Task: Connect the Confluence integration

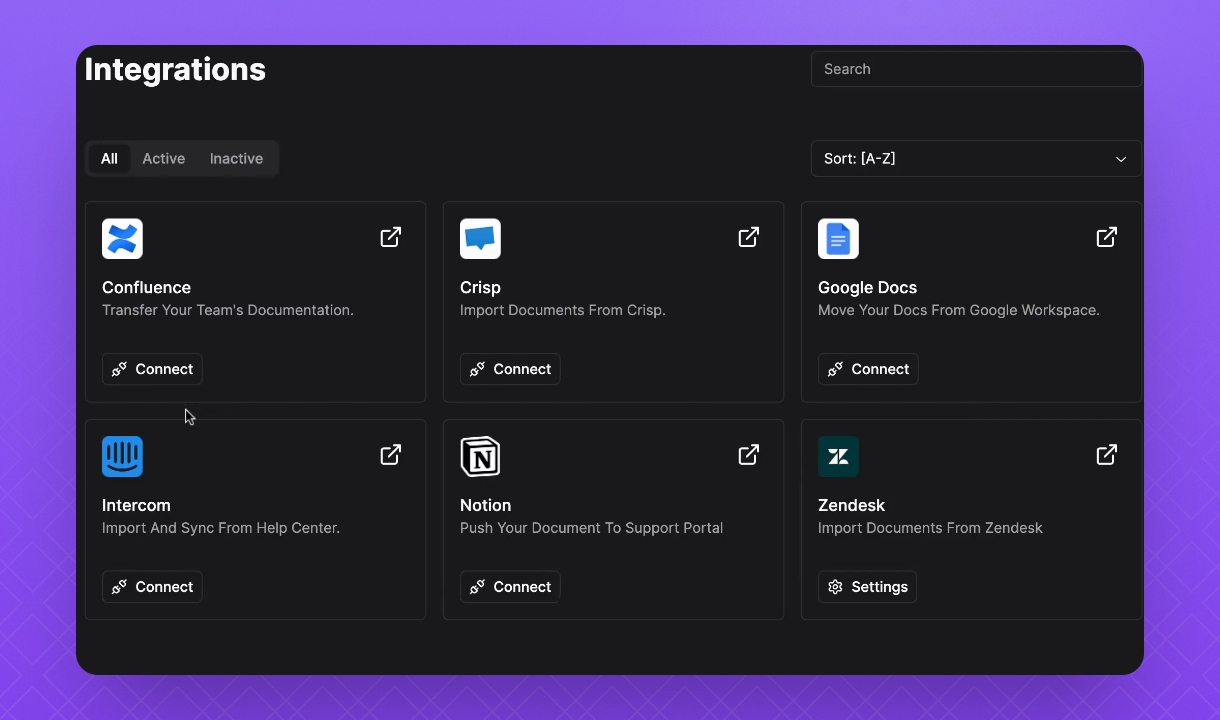Action: pyautogui.click(x=152, y=369)
